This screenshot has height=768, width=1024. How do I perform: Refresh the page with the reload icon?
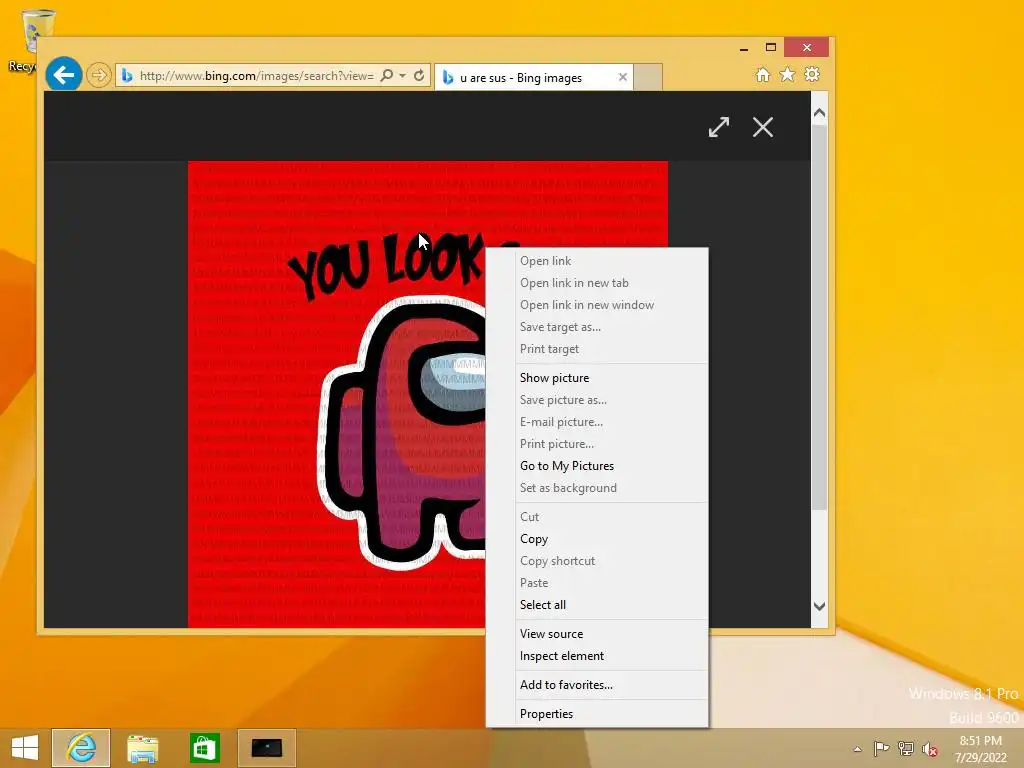pos(419,76)
